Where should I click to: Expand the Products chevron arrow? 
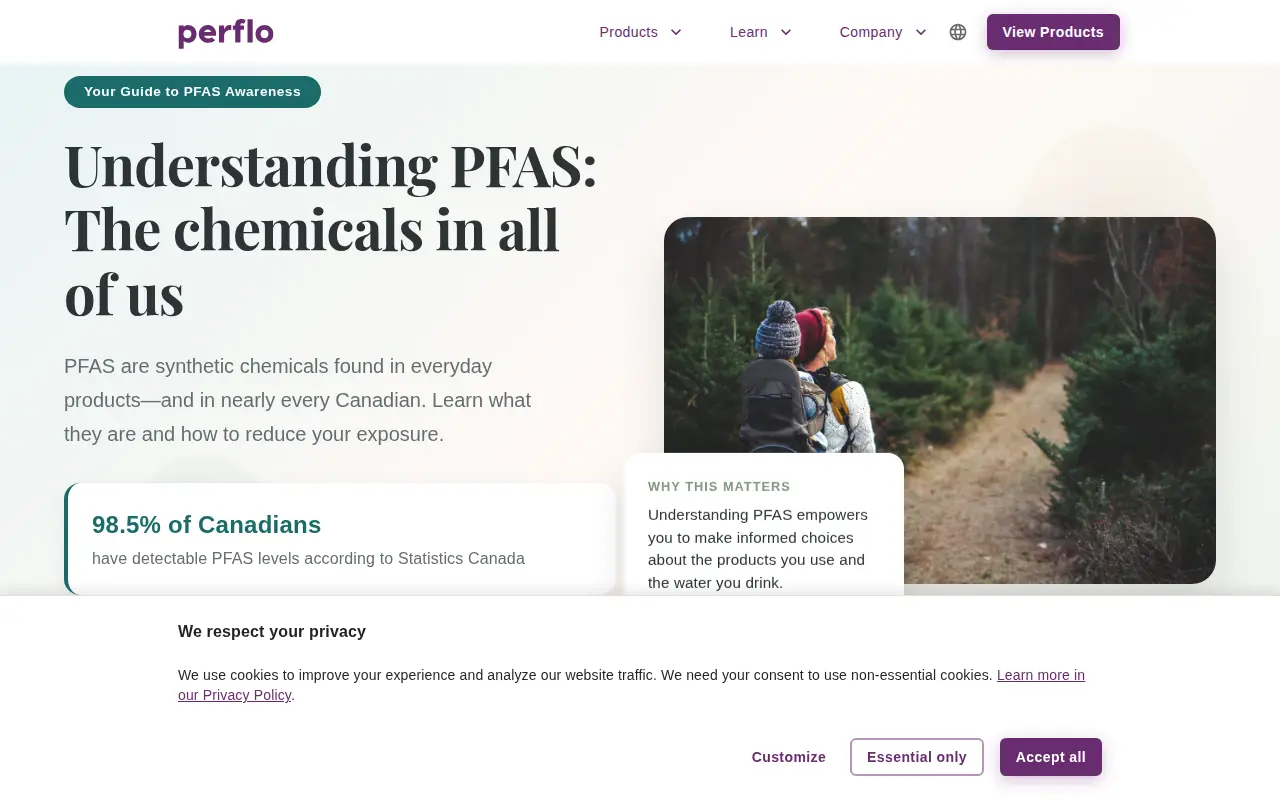pos(676,32)
